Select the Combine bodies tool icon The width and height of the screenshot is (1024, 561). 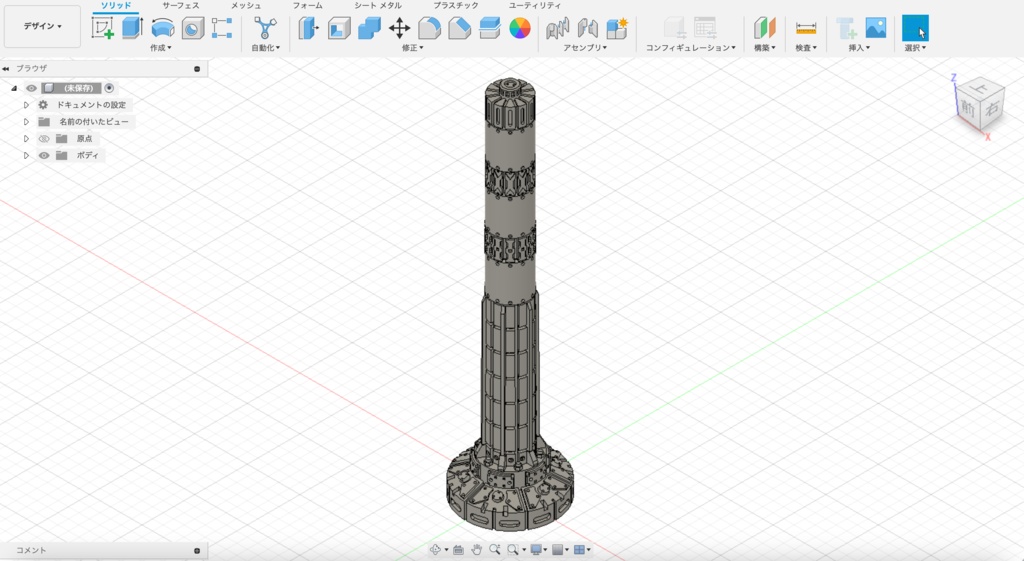coord(369,28)
